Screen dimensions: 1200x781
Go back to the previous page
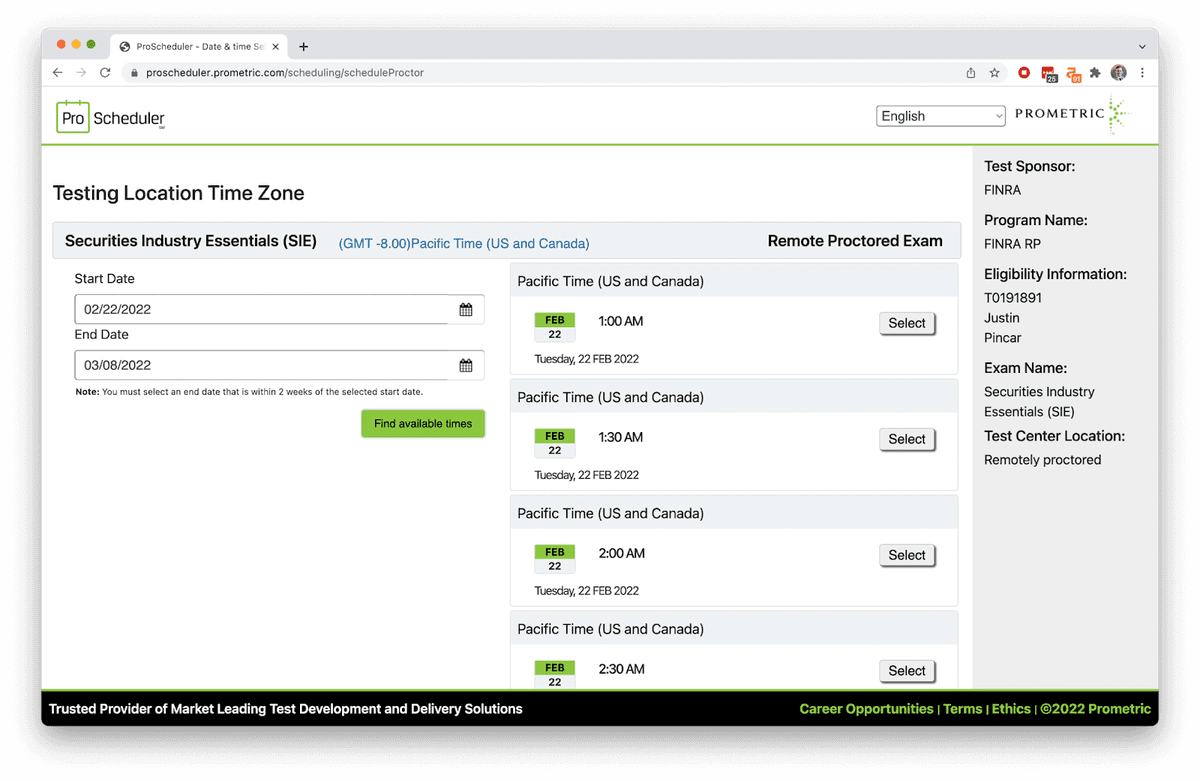(x=58, y=73)
